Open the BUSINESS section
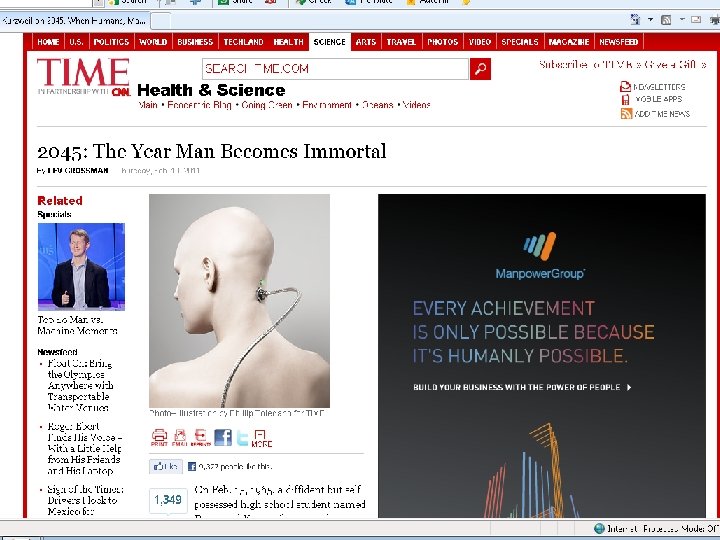This screenshot has height=540, width=720. (195, 42)
